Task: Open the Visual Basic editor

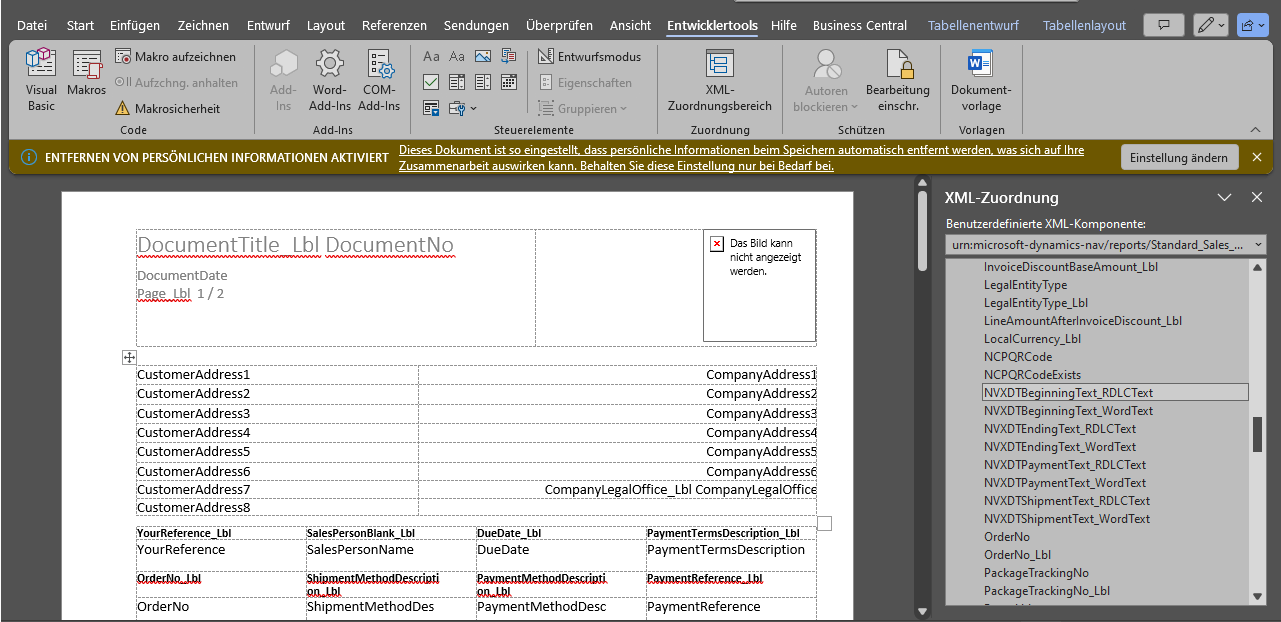Action: pyautogui.click(x=41, y=80)
